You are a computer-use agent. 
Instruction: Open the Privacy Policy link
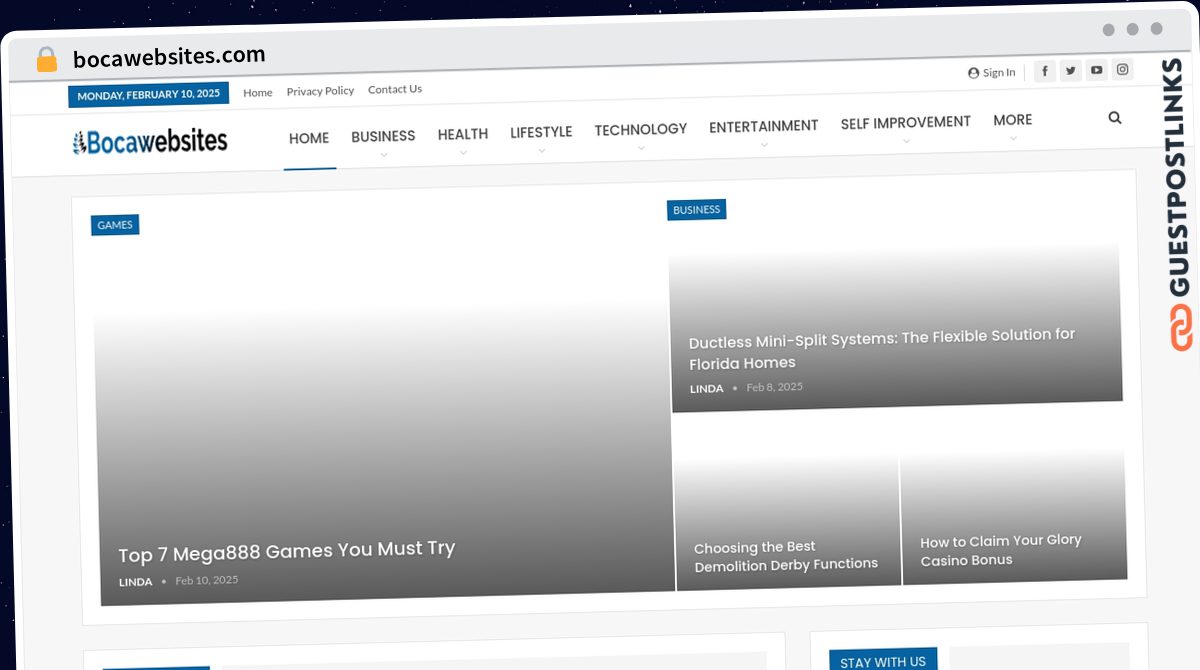320,91
